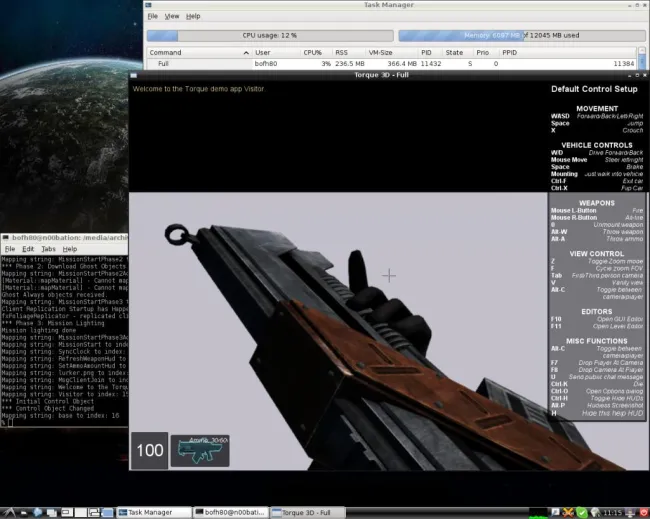Sort processes by the Command column header

[x=166, y=52]
